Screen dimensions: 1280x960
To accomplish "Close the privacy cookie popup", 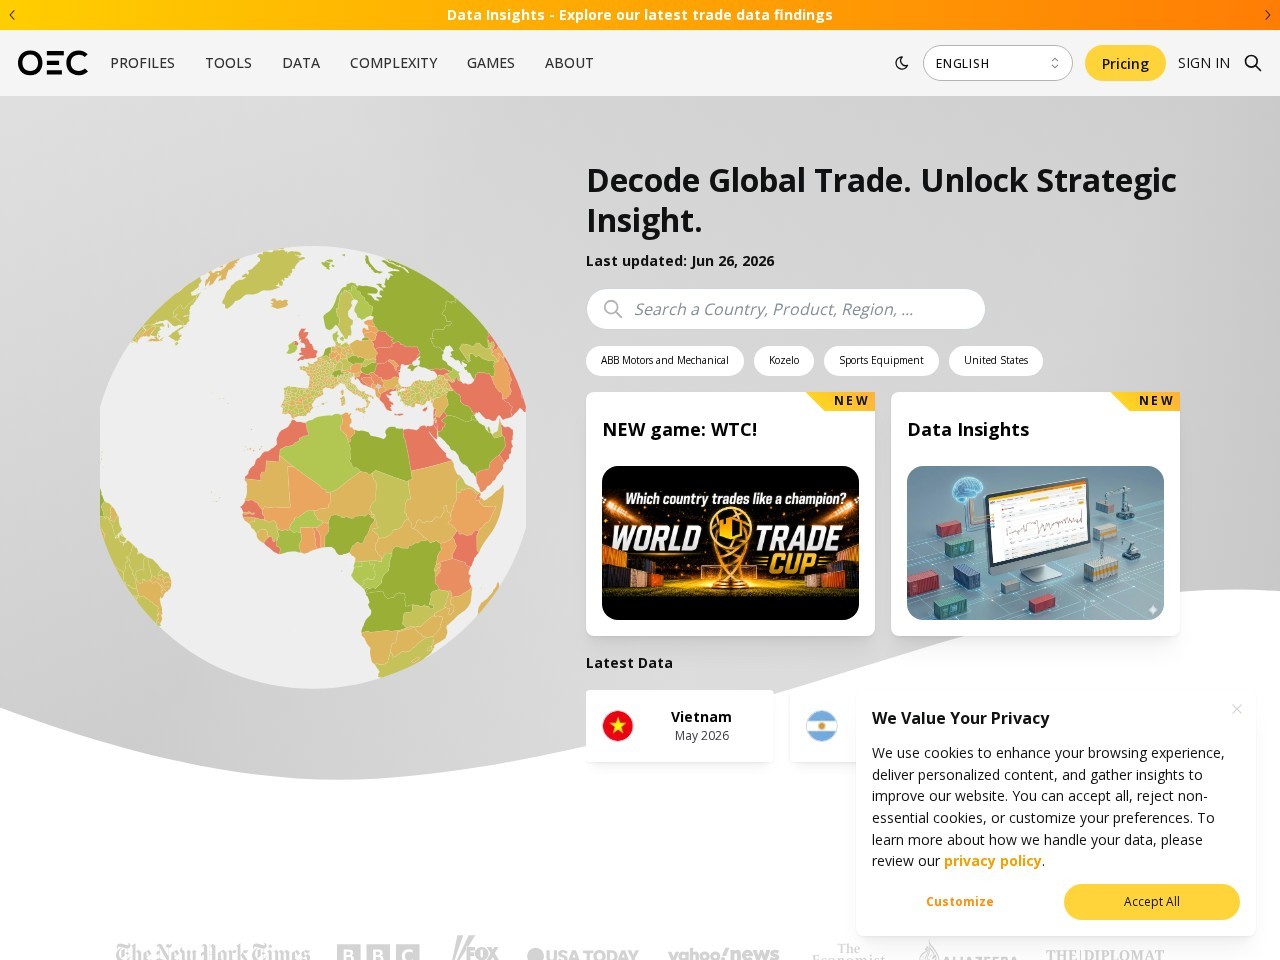I will [1237, 709].
